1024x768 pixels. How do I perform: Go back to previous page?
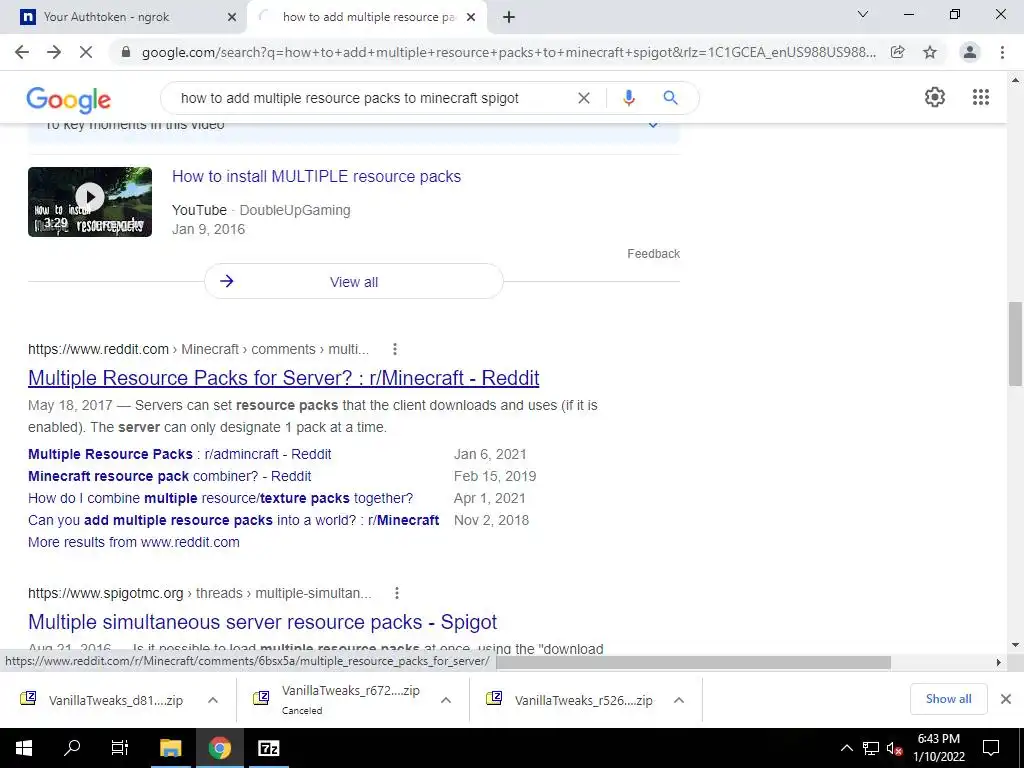pos(22,52)
